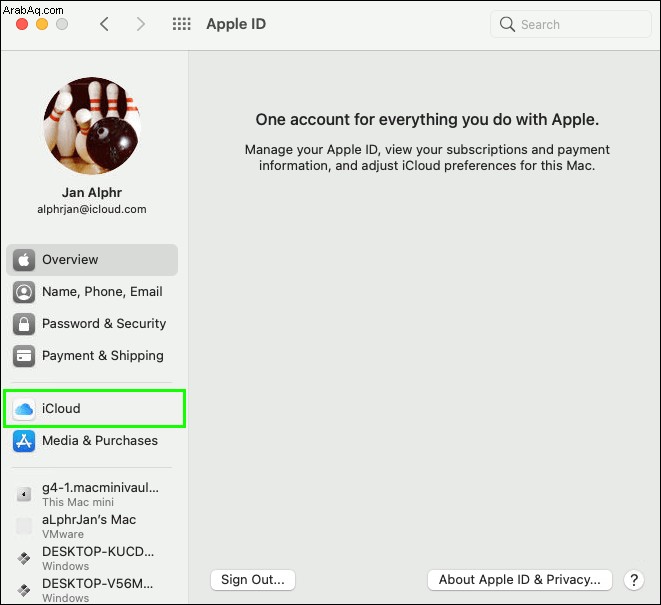Open About Apple ID & Privacy...
The width and height of the screenshot is (661, 605).
520,580
